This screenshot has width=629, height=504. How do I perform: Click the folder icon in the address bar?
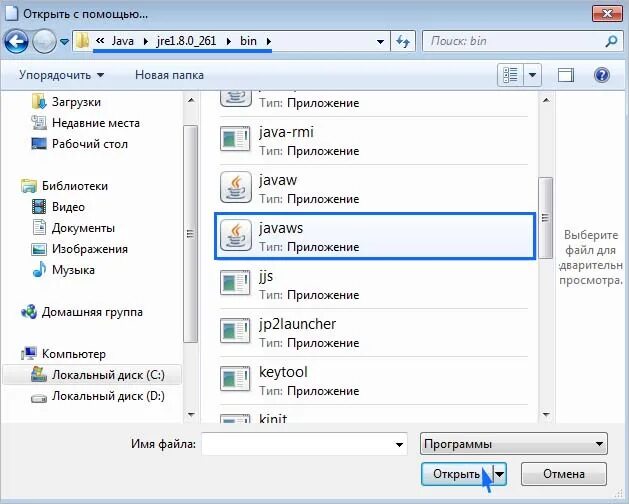pyautogui.click(x=82, y=41)
